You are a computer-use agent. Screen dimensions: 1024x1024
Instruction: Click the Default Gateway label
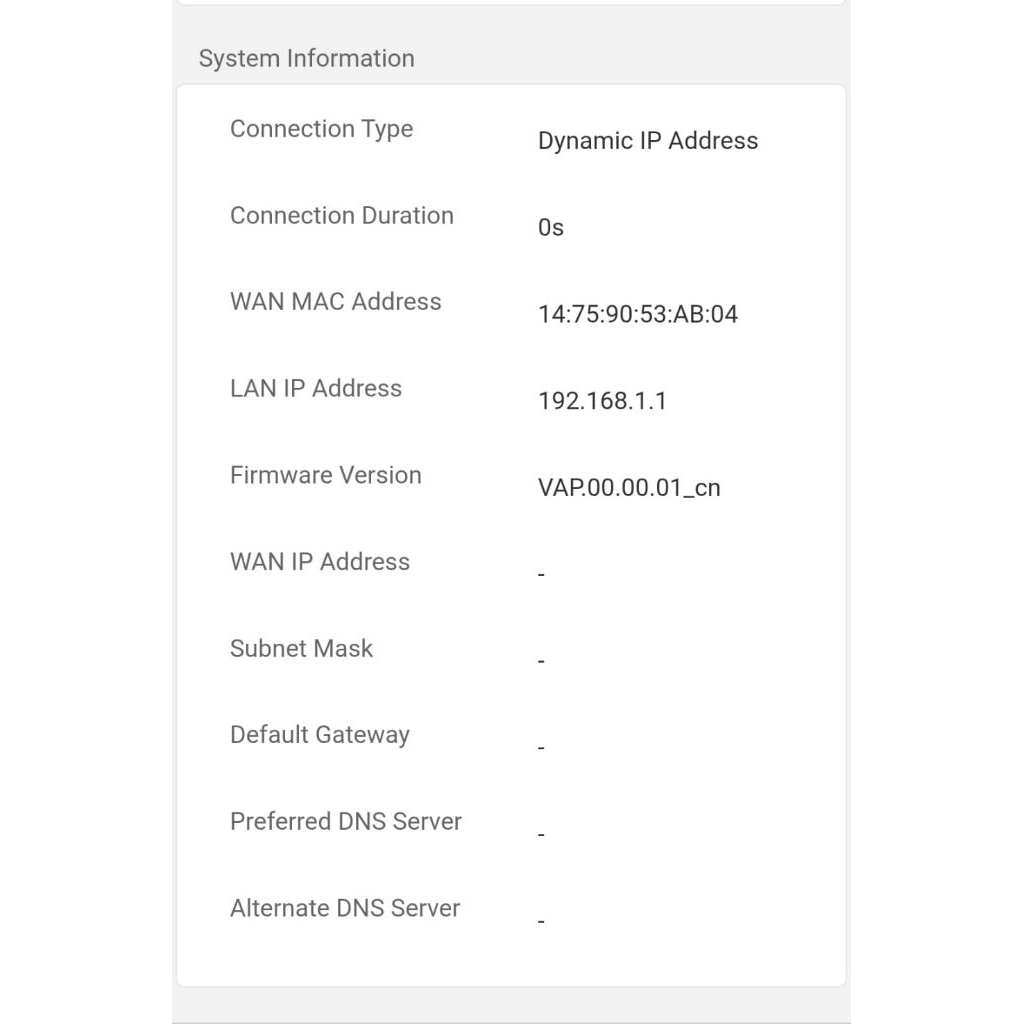(x=319, y=735)
